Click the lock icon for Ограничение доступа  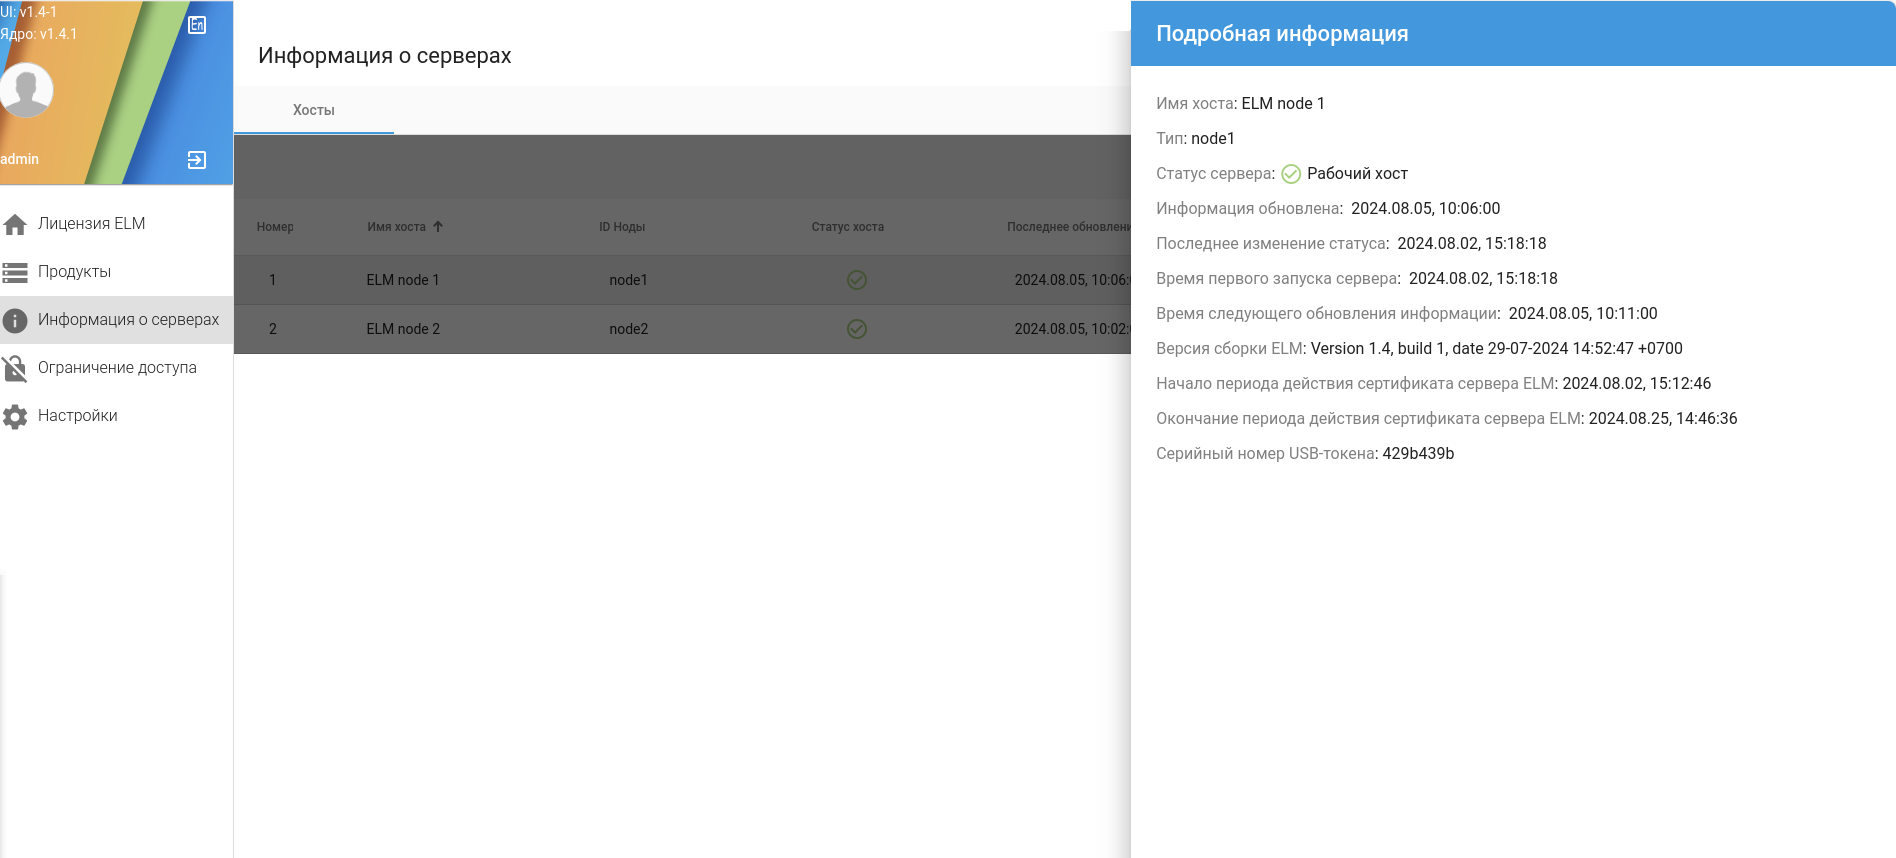click(x=15, y=368)
